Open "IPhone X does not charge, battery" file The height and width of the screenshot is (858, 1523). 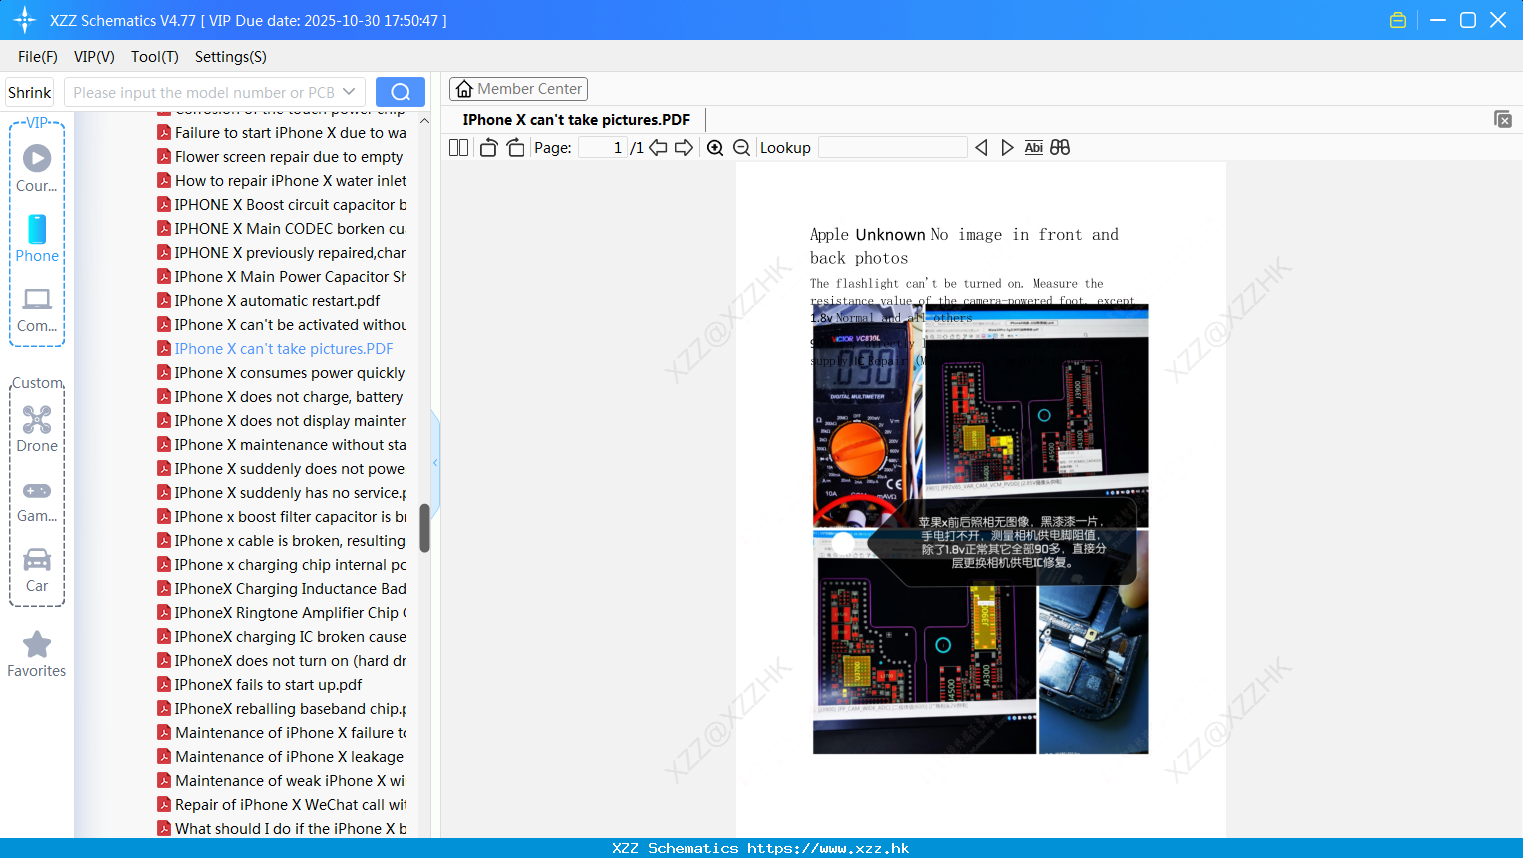tap(281, 397)
